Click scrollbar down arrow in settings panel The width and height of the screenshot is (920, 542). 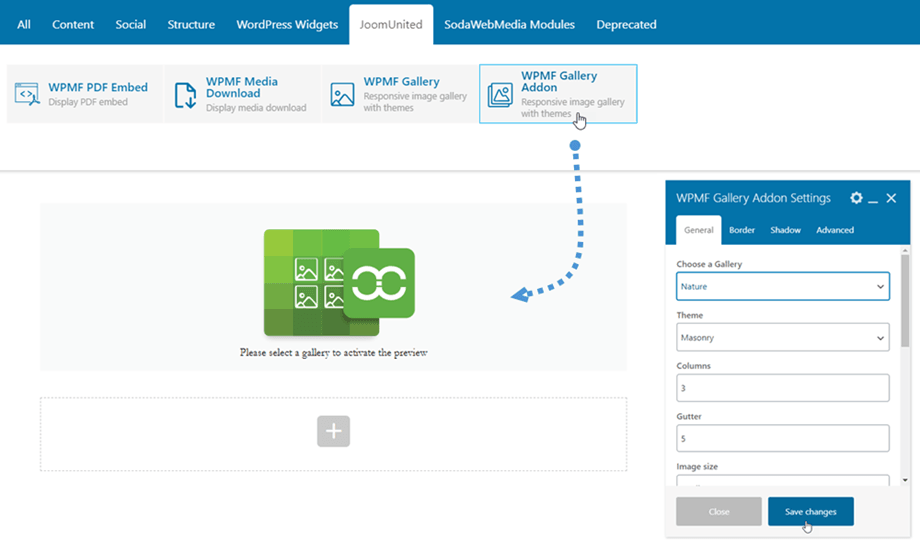tap(905, 480)
